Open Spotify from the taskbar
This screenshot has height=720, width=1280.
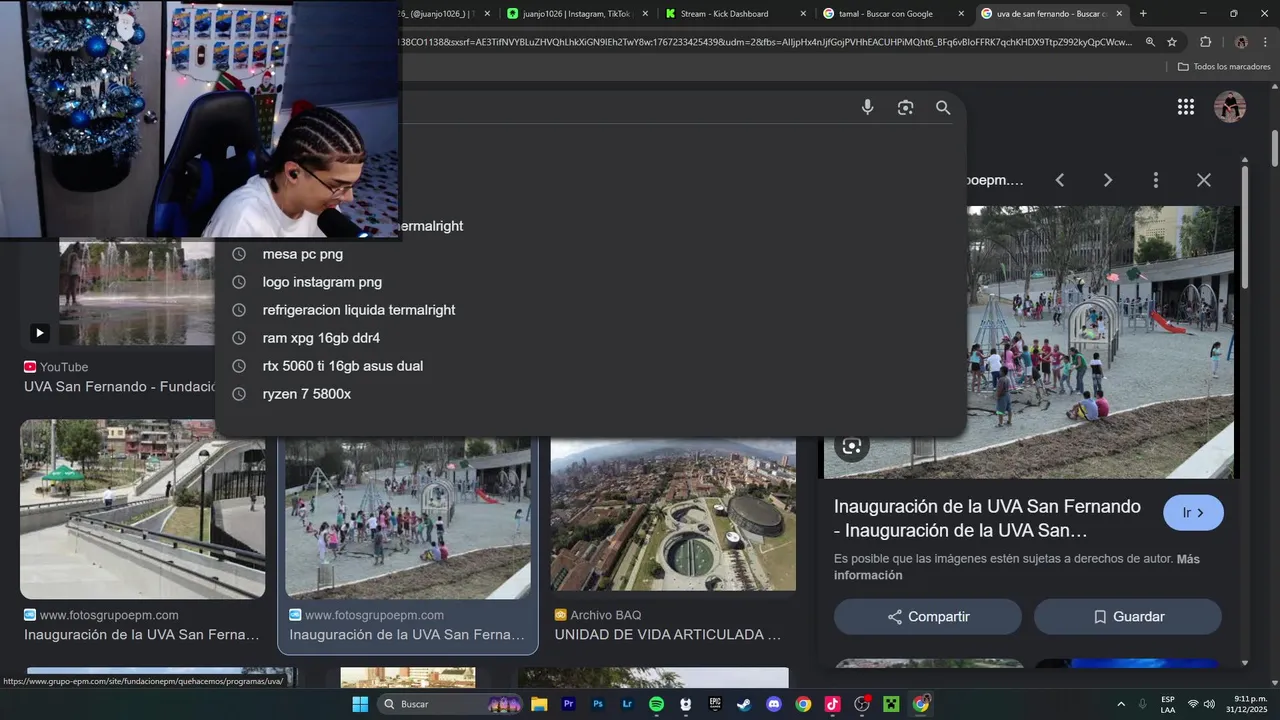click(656, 704)
